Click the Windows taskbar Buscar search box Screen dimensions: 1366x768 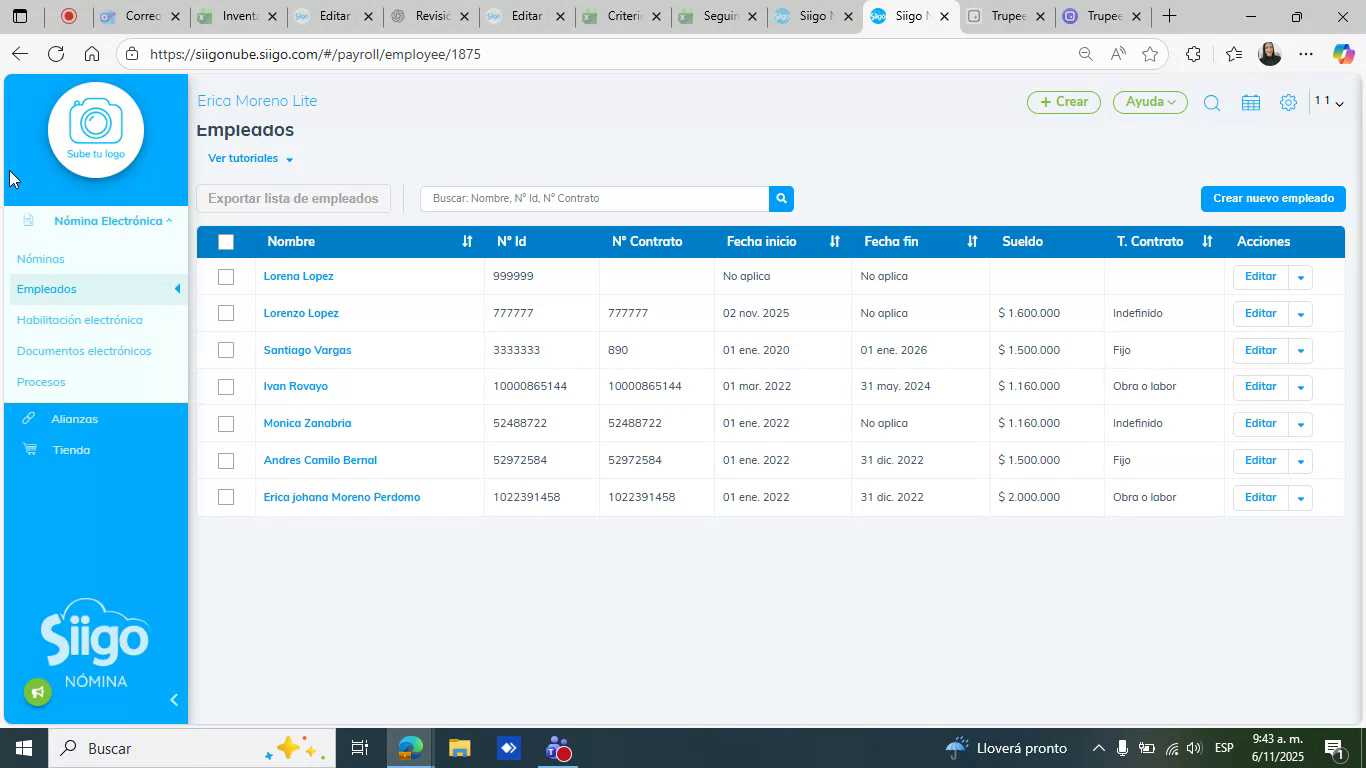190,748
